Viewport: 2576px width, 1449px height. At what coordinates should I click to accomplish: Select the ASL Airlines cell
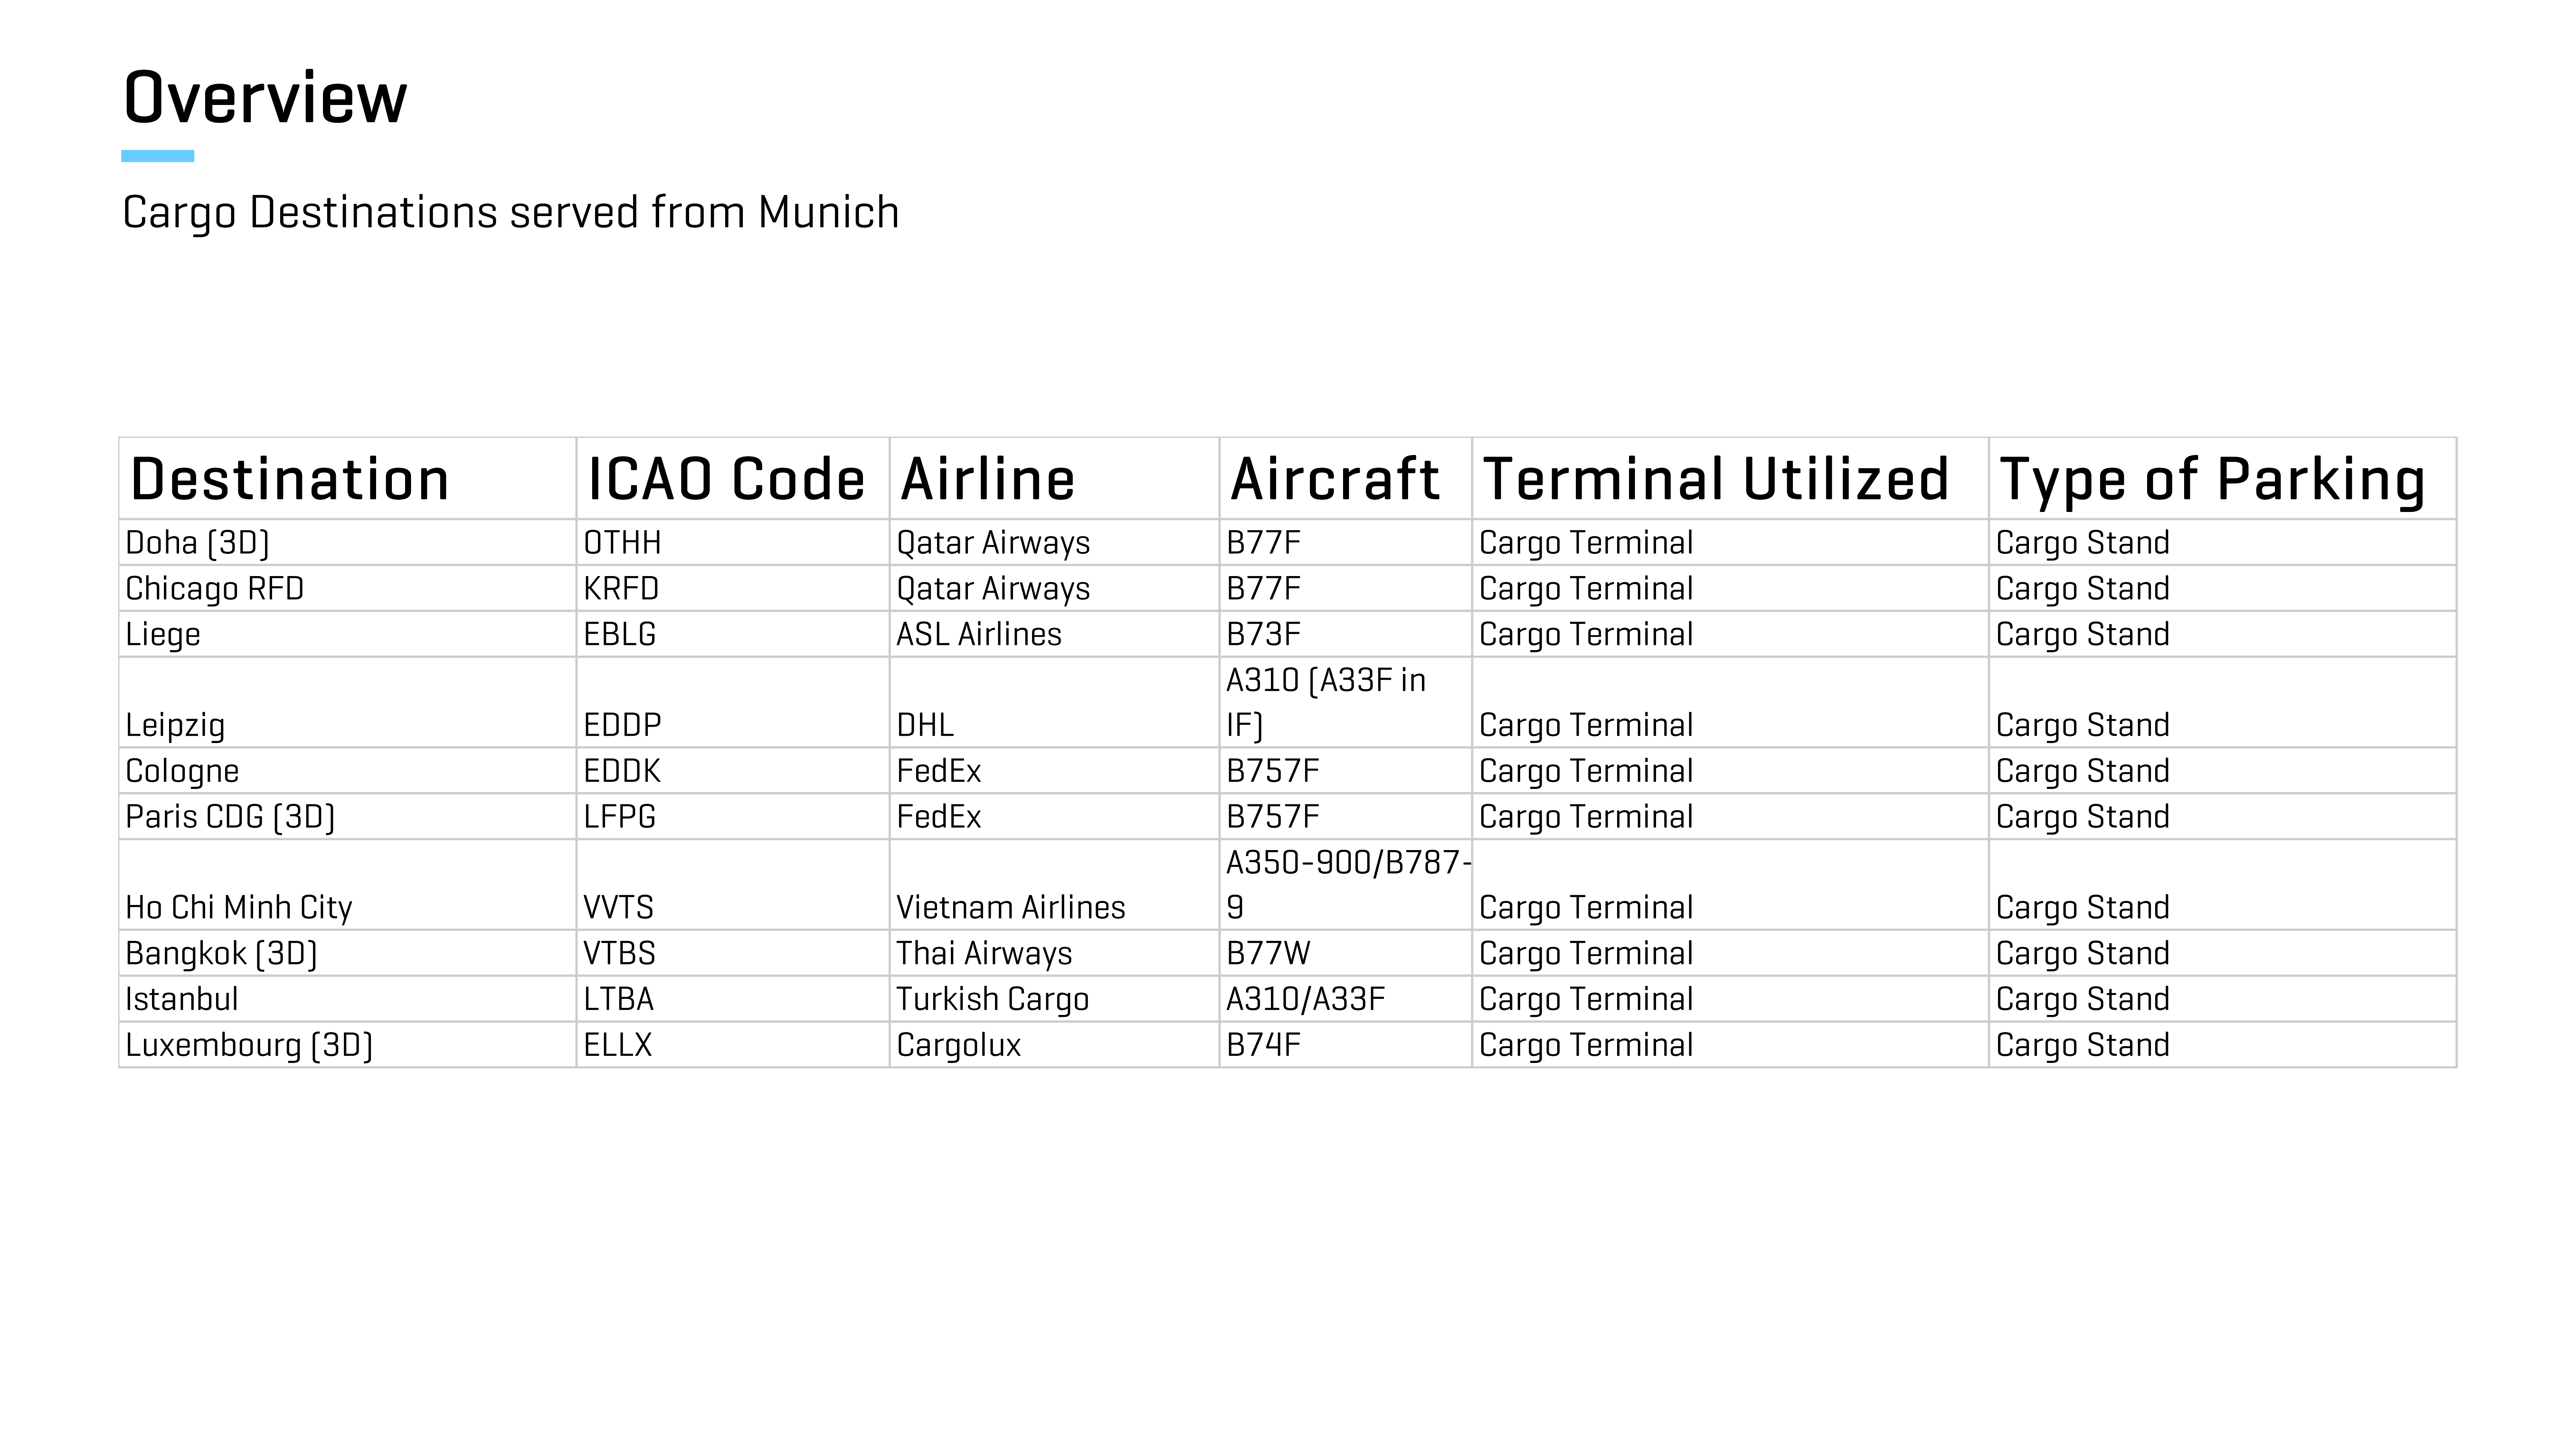coord(1054,634)
